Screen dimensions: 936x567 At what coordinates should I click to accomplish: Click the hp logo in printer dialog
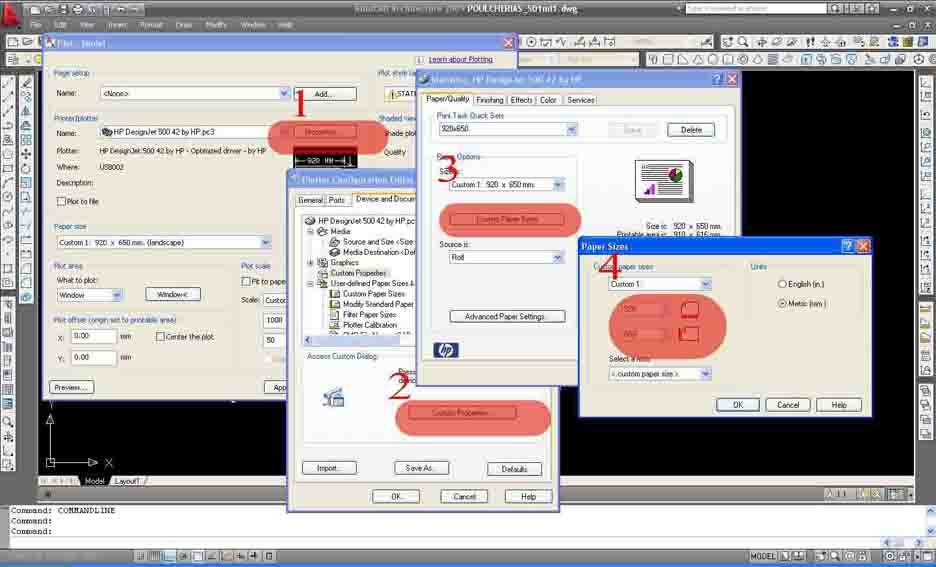tap(446, 350)
